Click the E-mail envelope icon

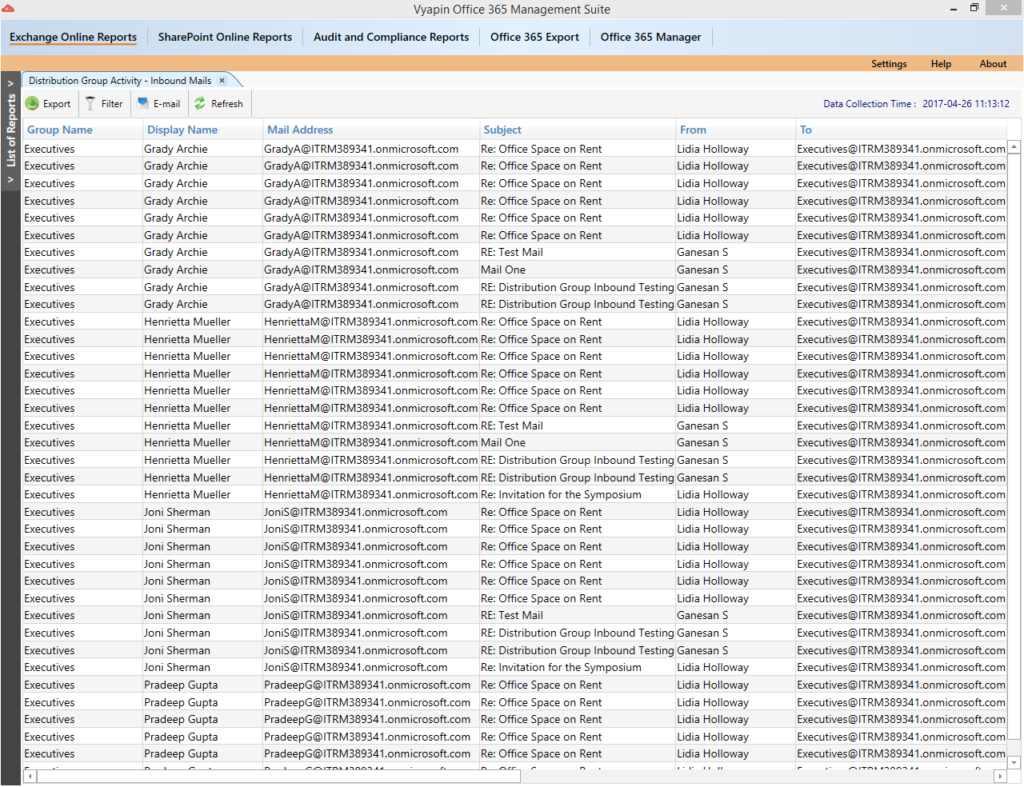click(x=142, y=103)
